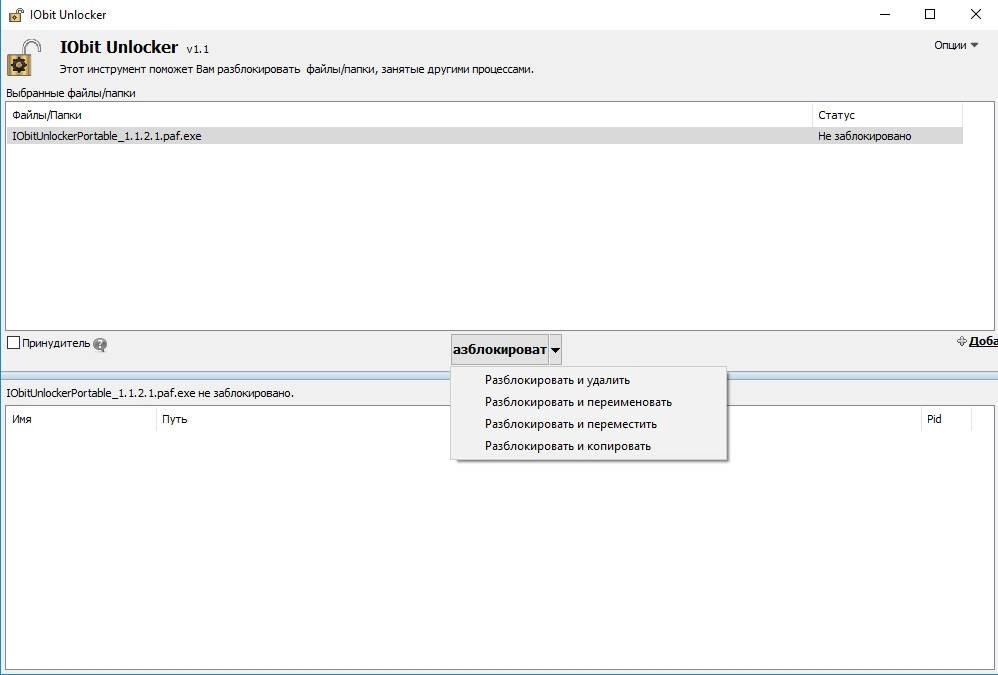Enable the Принудитель checkbox
Screen dimensions: 998x675
(13, 343)
